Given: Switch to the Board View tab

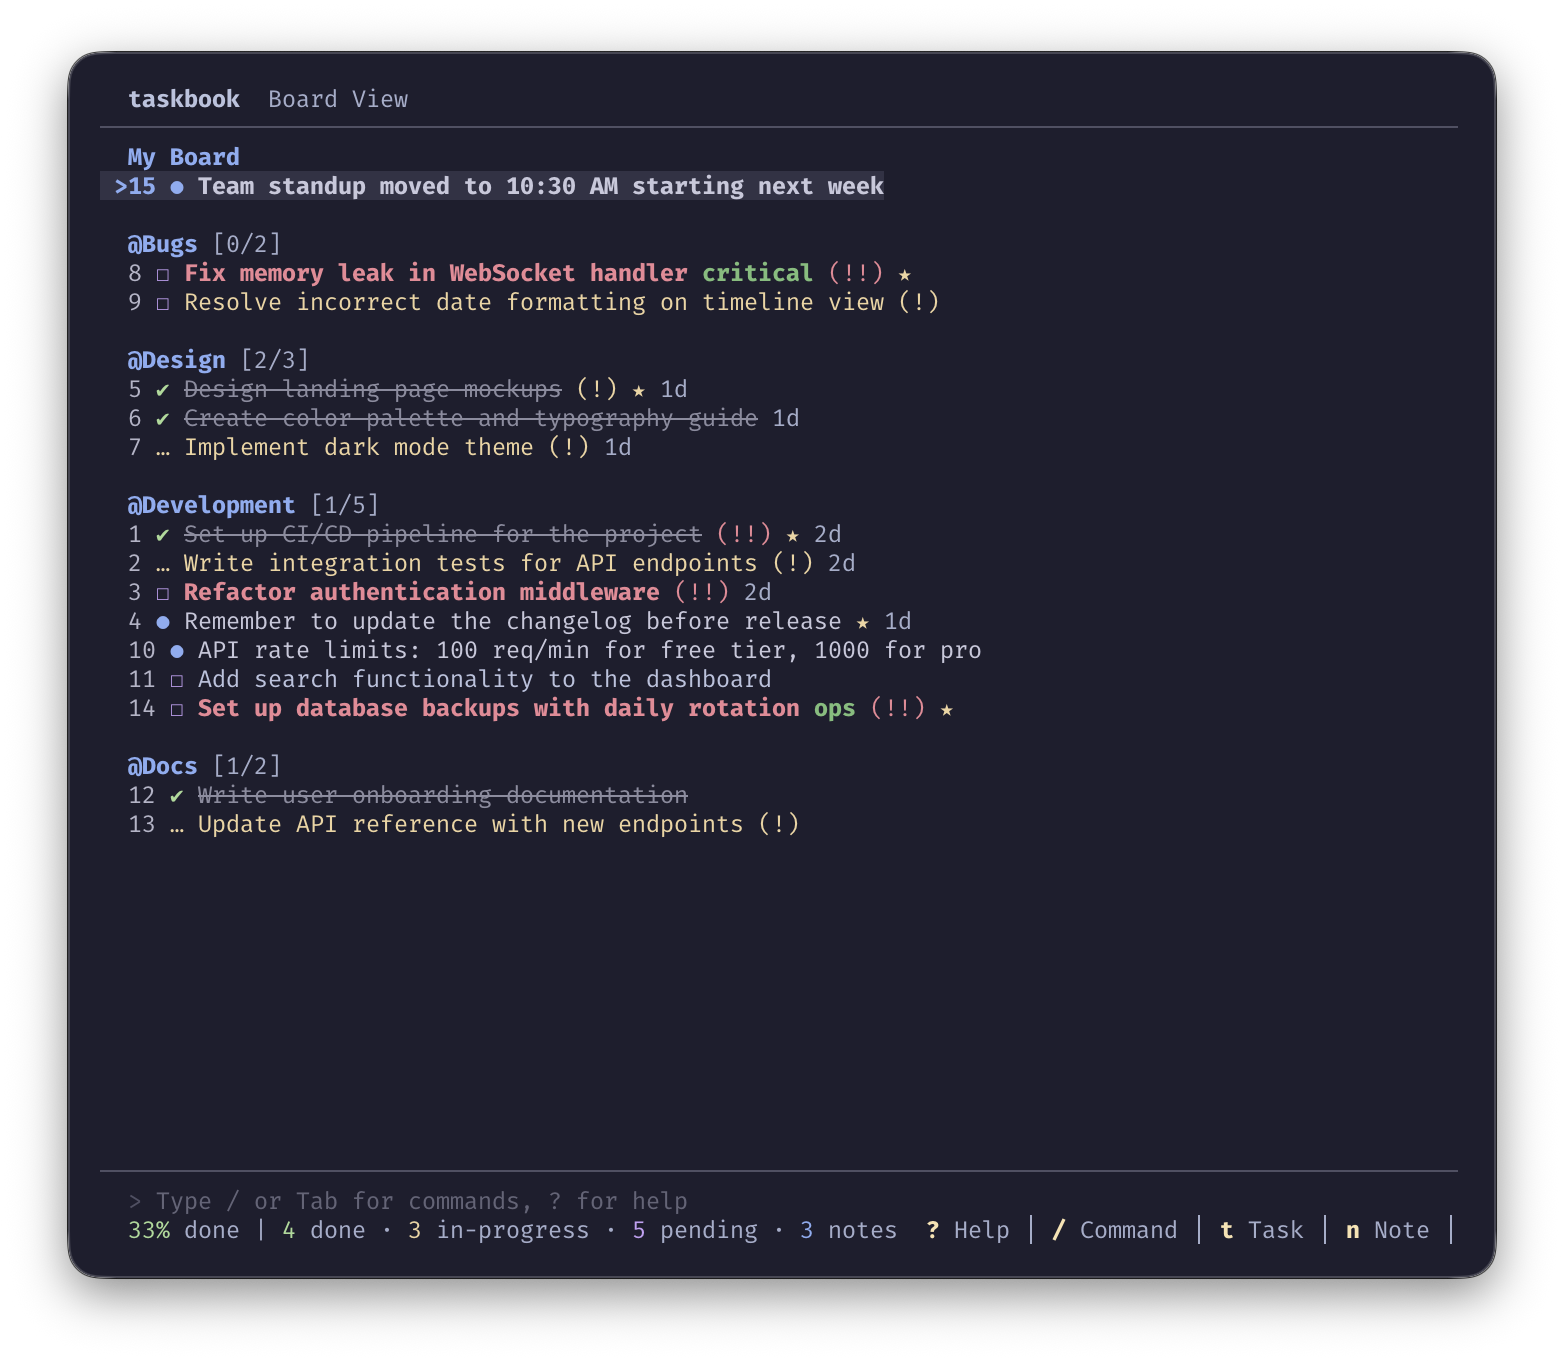Looking at the screenshot, I should (x=338, y=99).
